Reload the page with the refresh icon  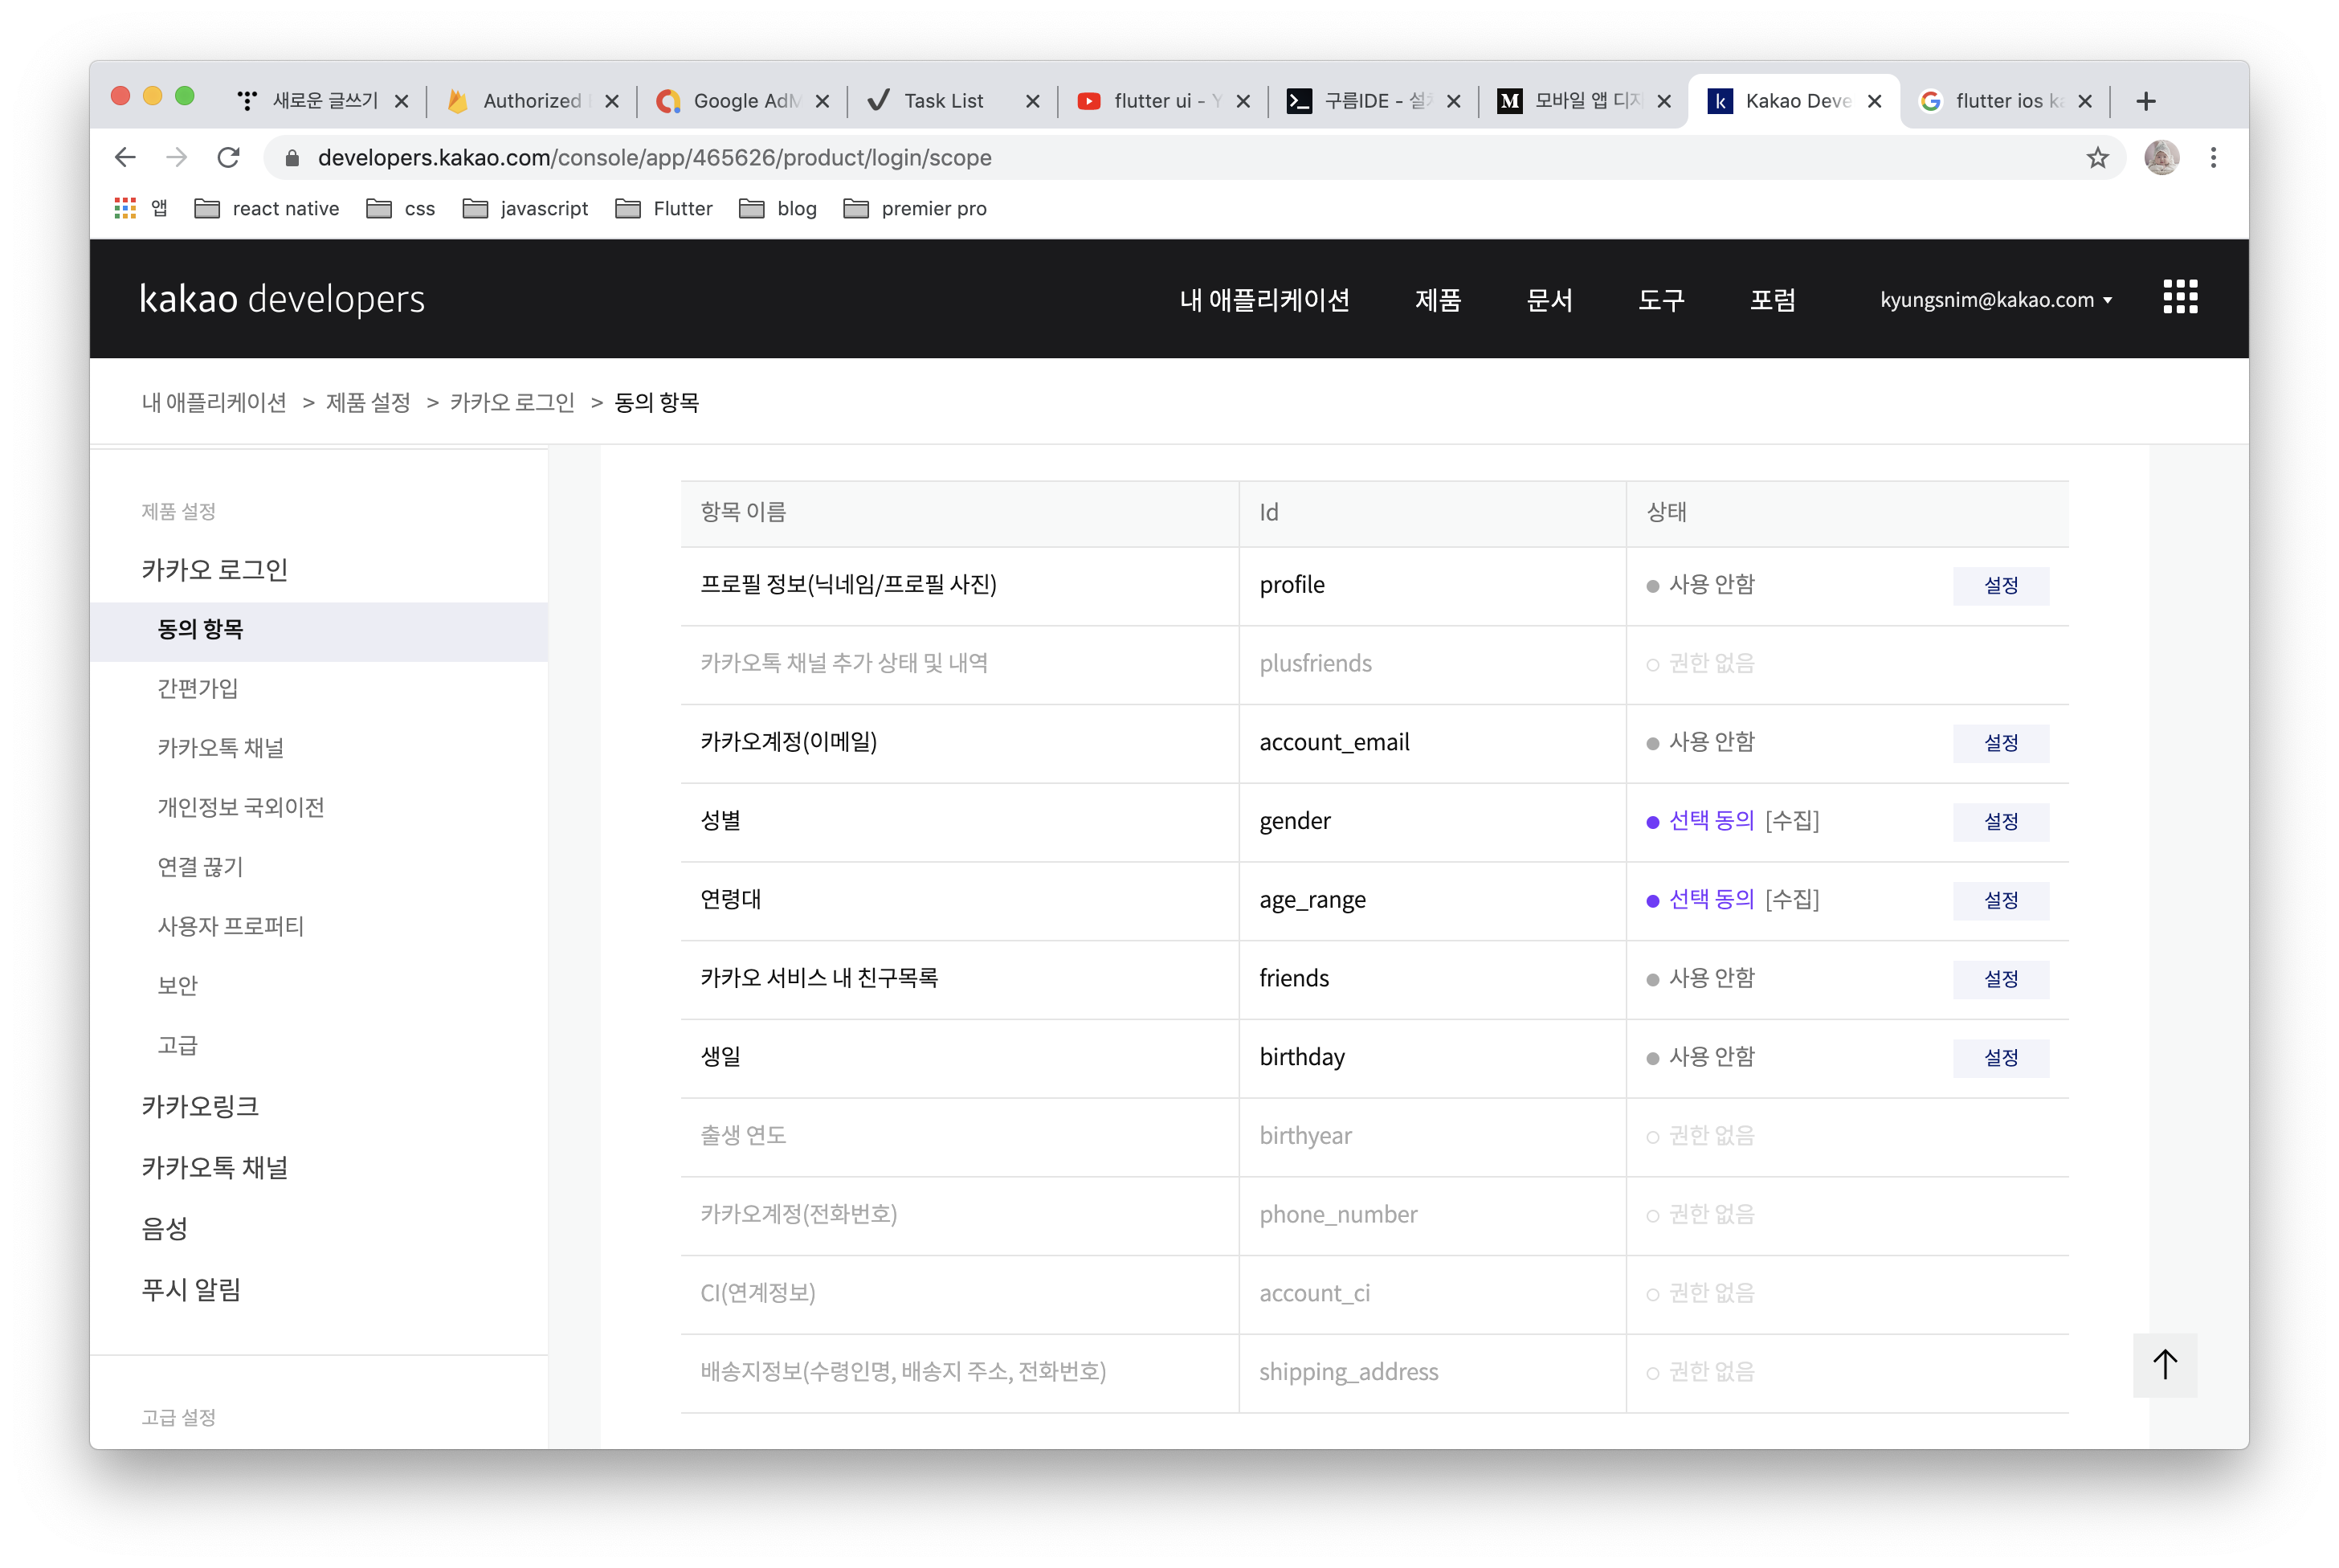[x=229, y=158]
